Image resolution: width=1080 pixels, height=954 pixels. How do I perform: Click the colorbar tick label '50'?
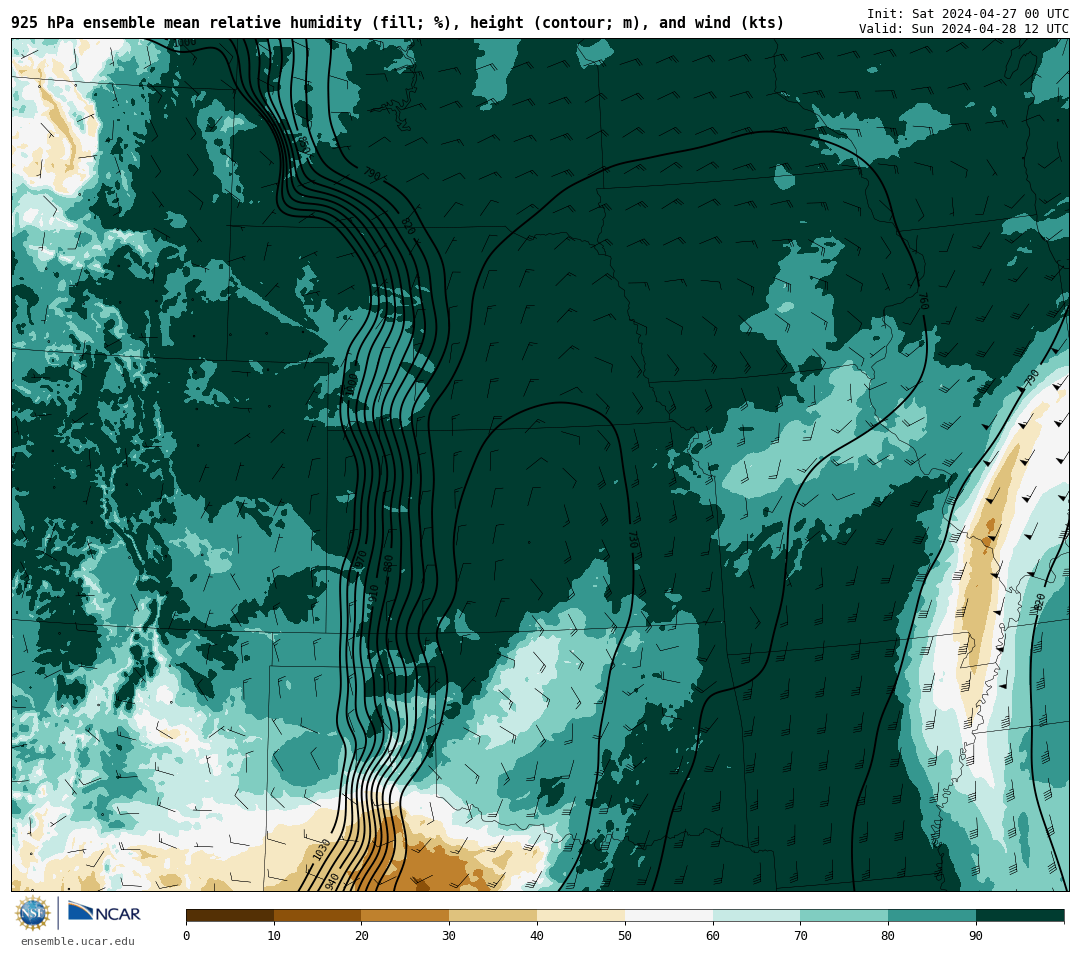(x=625, y=935)
